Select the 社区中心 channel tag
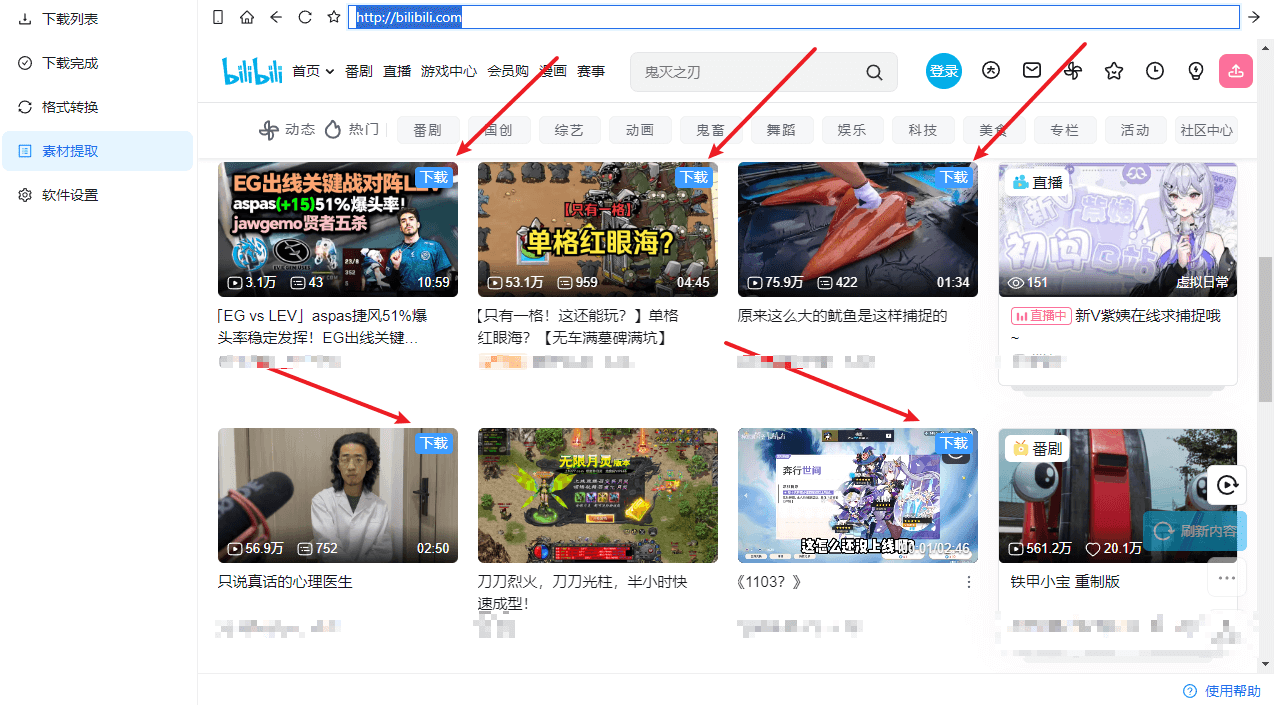 [x=1207, y=130]
